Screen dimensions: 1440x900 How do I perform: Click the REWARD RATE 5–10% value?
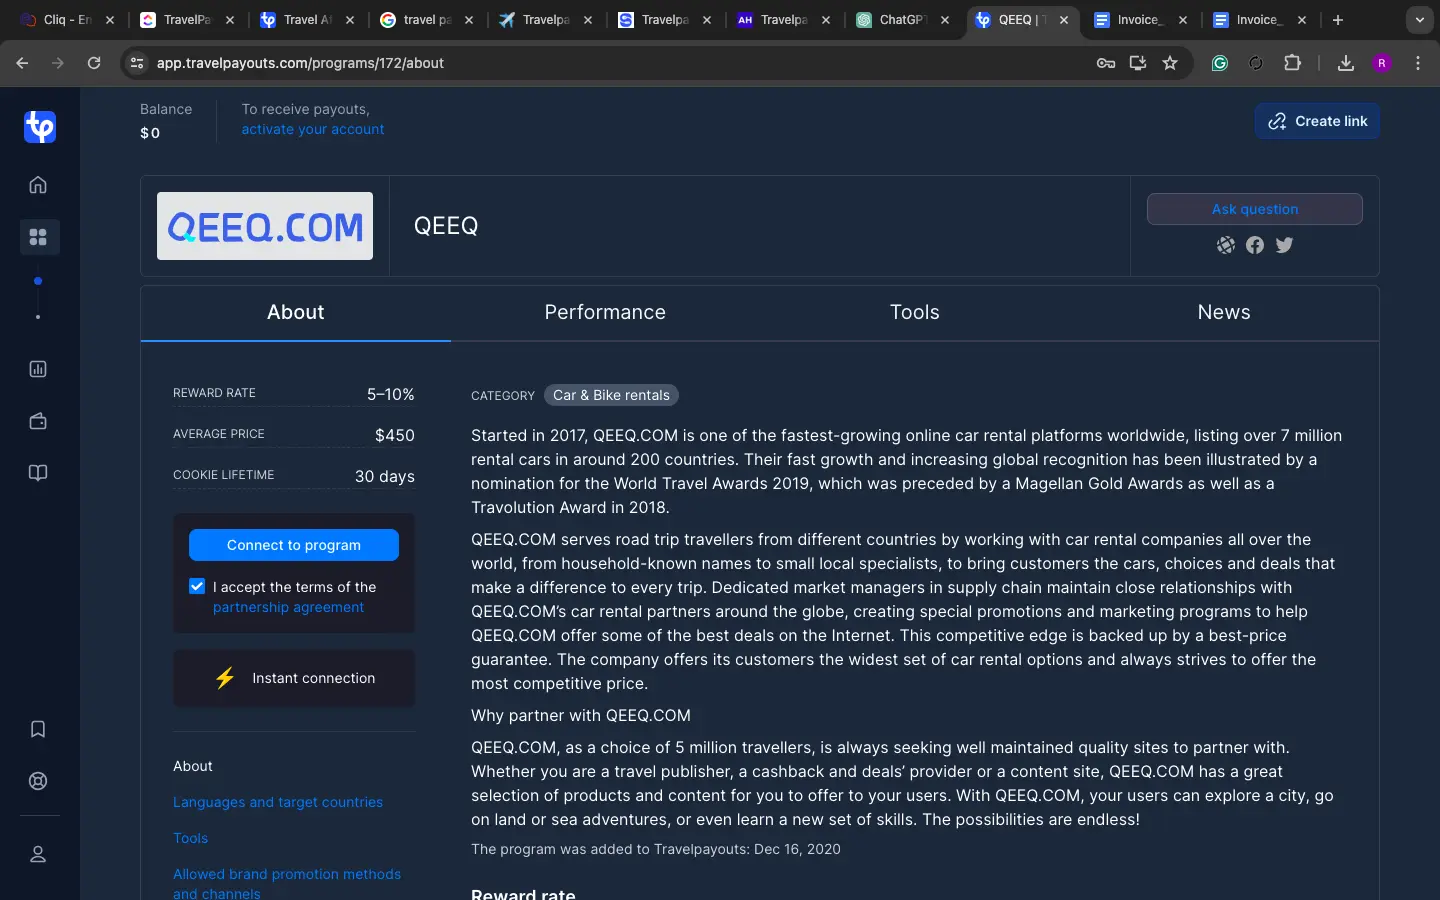[390, 394]
